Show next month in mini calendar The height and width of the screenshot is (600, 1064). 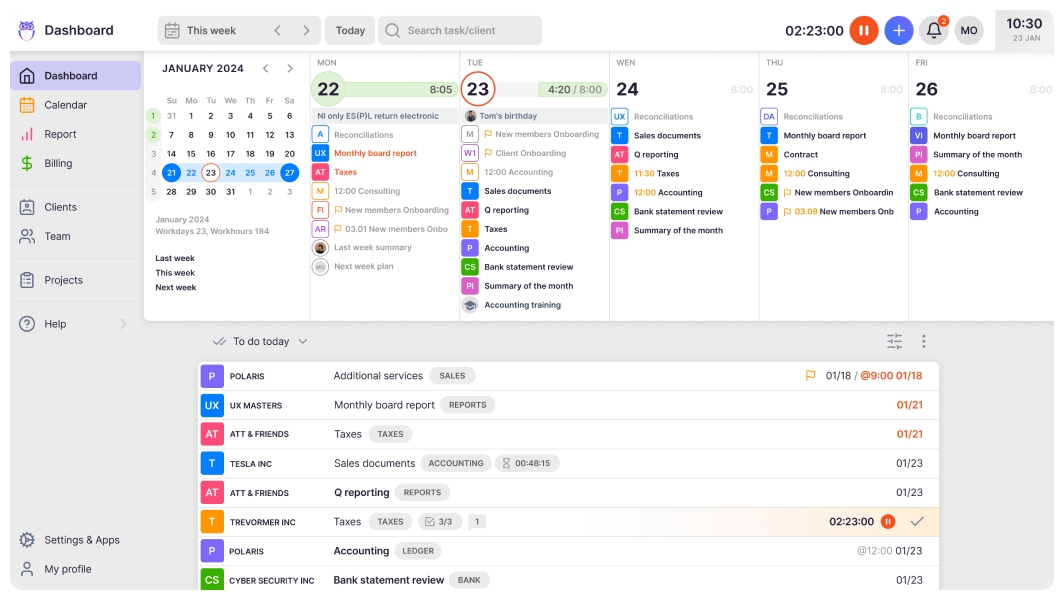(x=290, y=69)
